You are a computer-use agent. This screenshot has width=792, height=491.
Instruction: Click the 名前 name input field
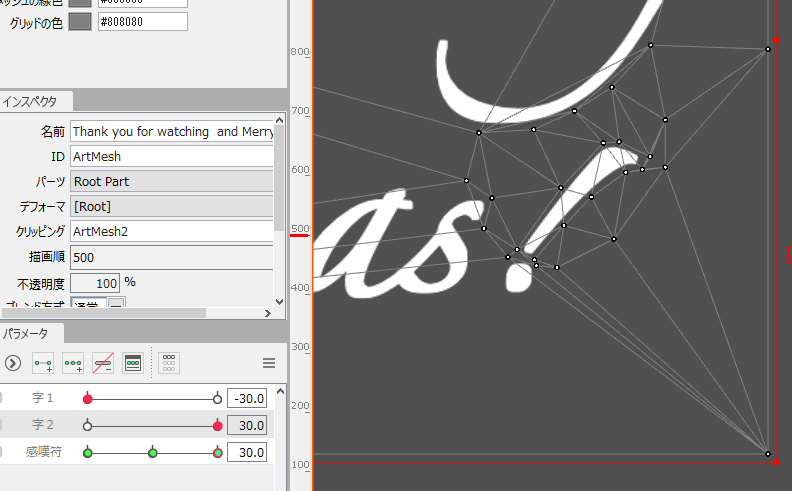click(x=172, y=132)
